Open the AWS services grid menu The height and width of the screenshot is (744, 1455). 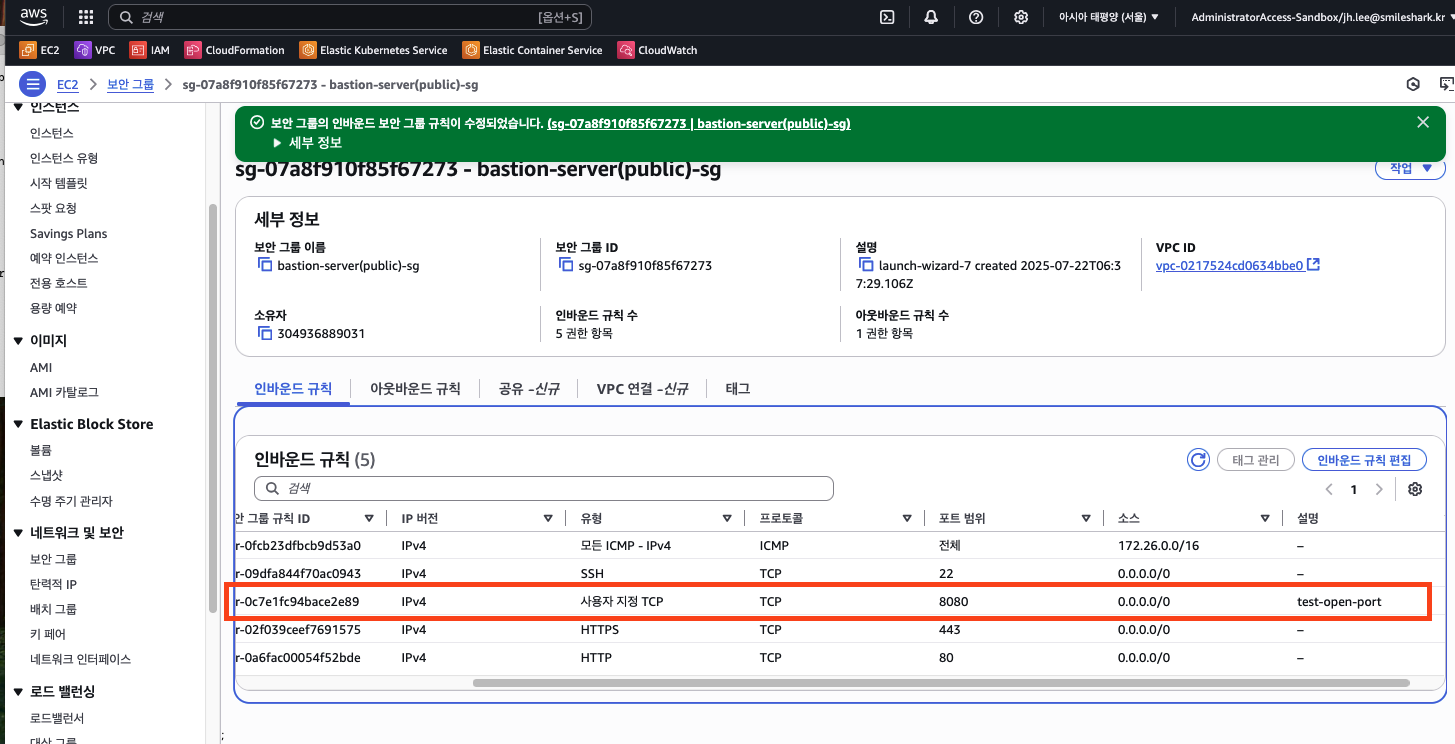[x=86, y=17]
